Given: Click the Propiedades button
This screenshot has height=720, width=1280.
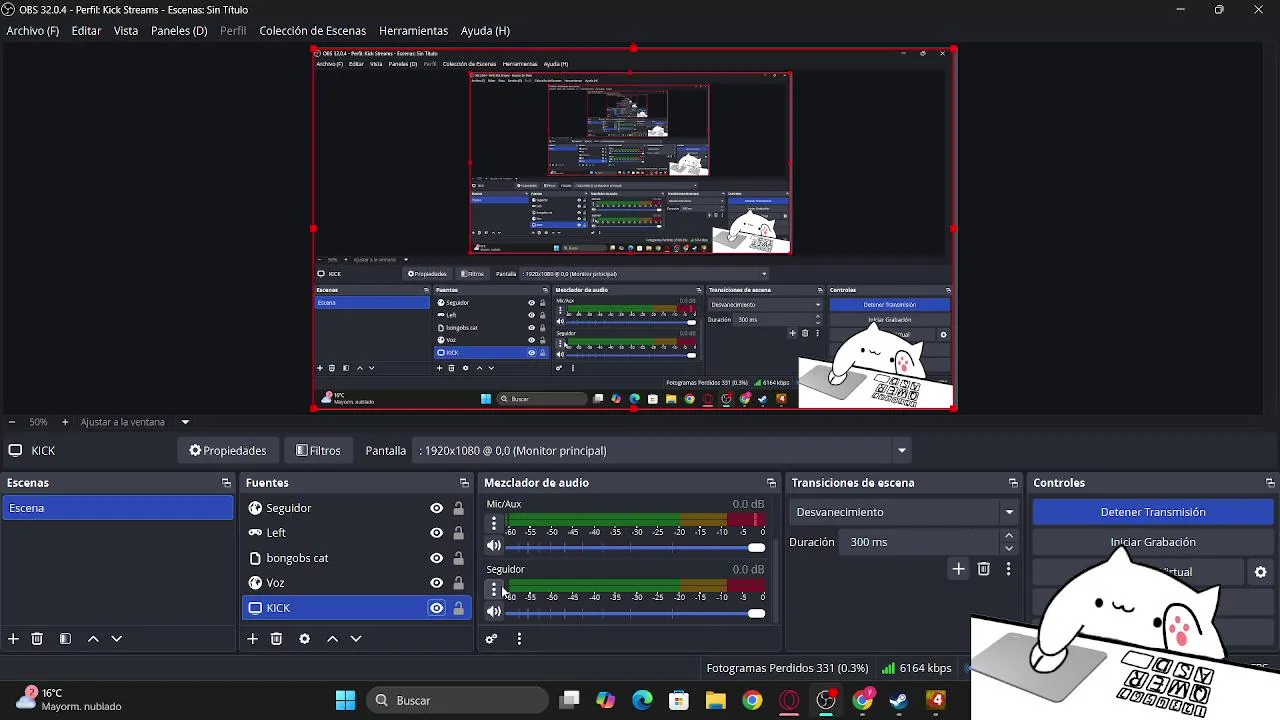Looking at the screenshot, I should point(228,451).
